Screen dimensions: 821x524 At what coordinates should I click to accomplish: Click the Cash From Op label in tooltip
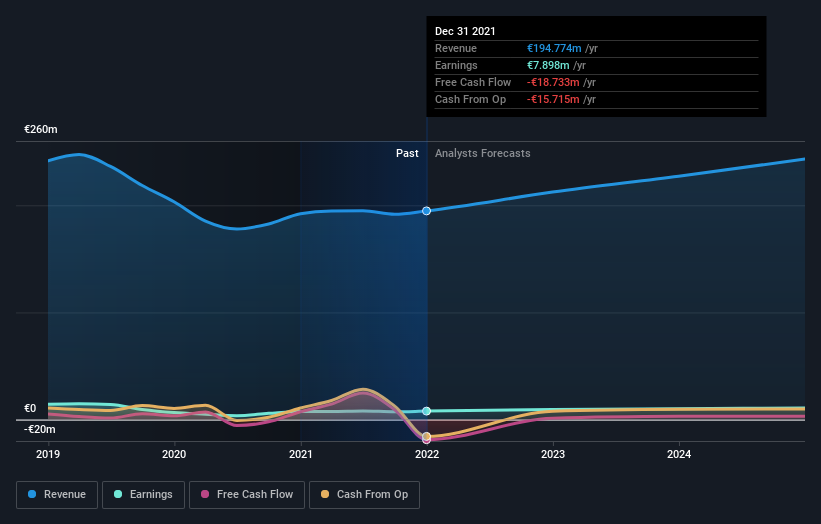pos(470,99)
